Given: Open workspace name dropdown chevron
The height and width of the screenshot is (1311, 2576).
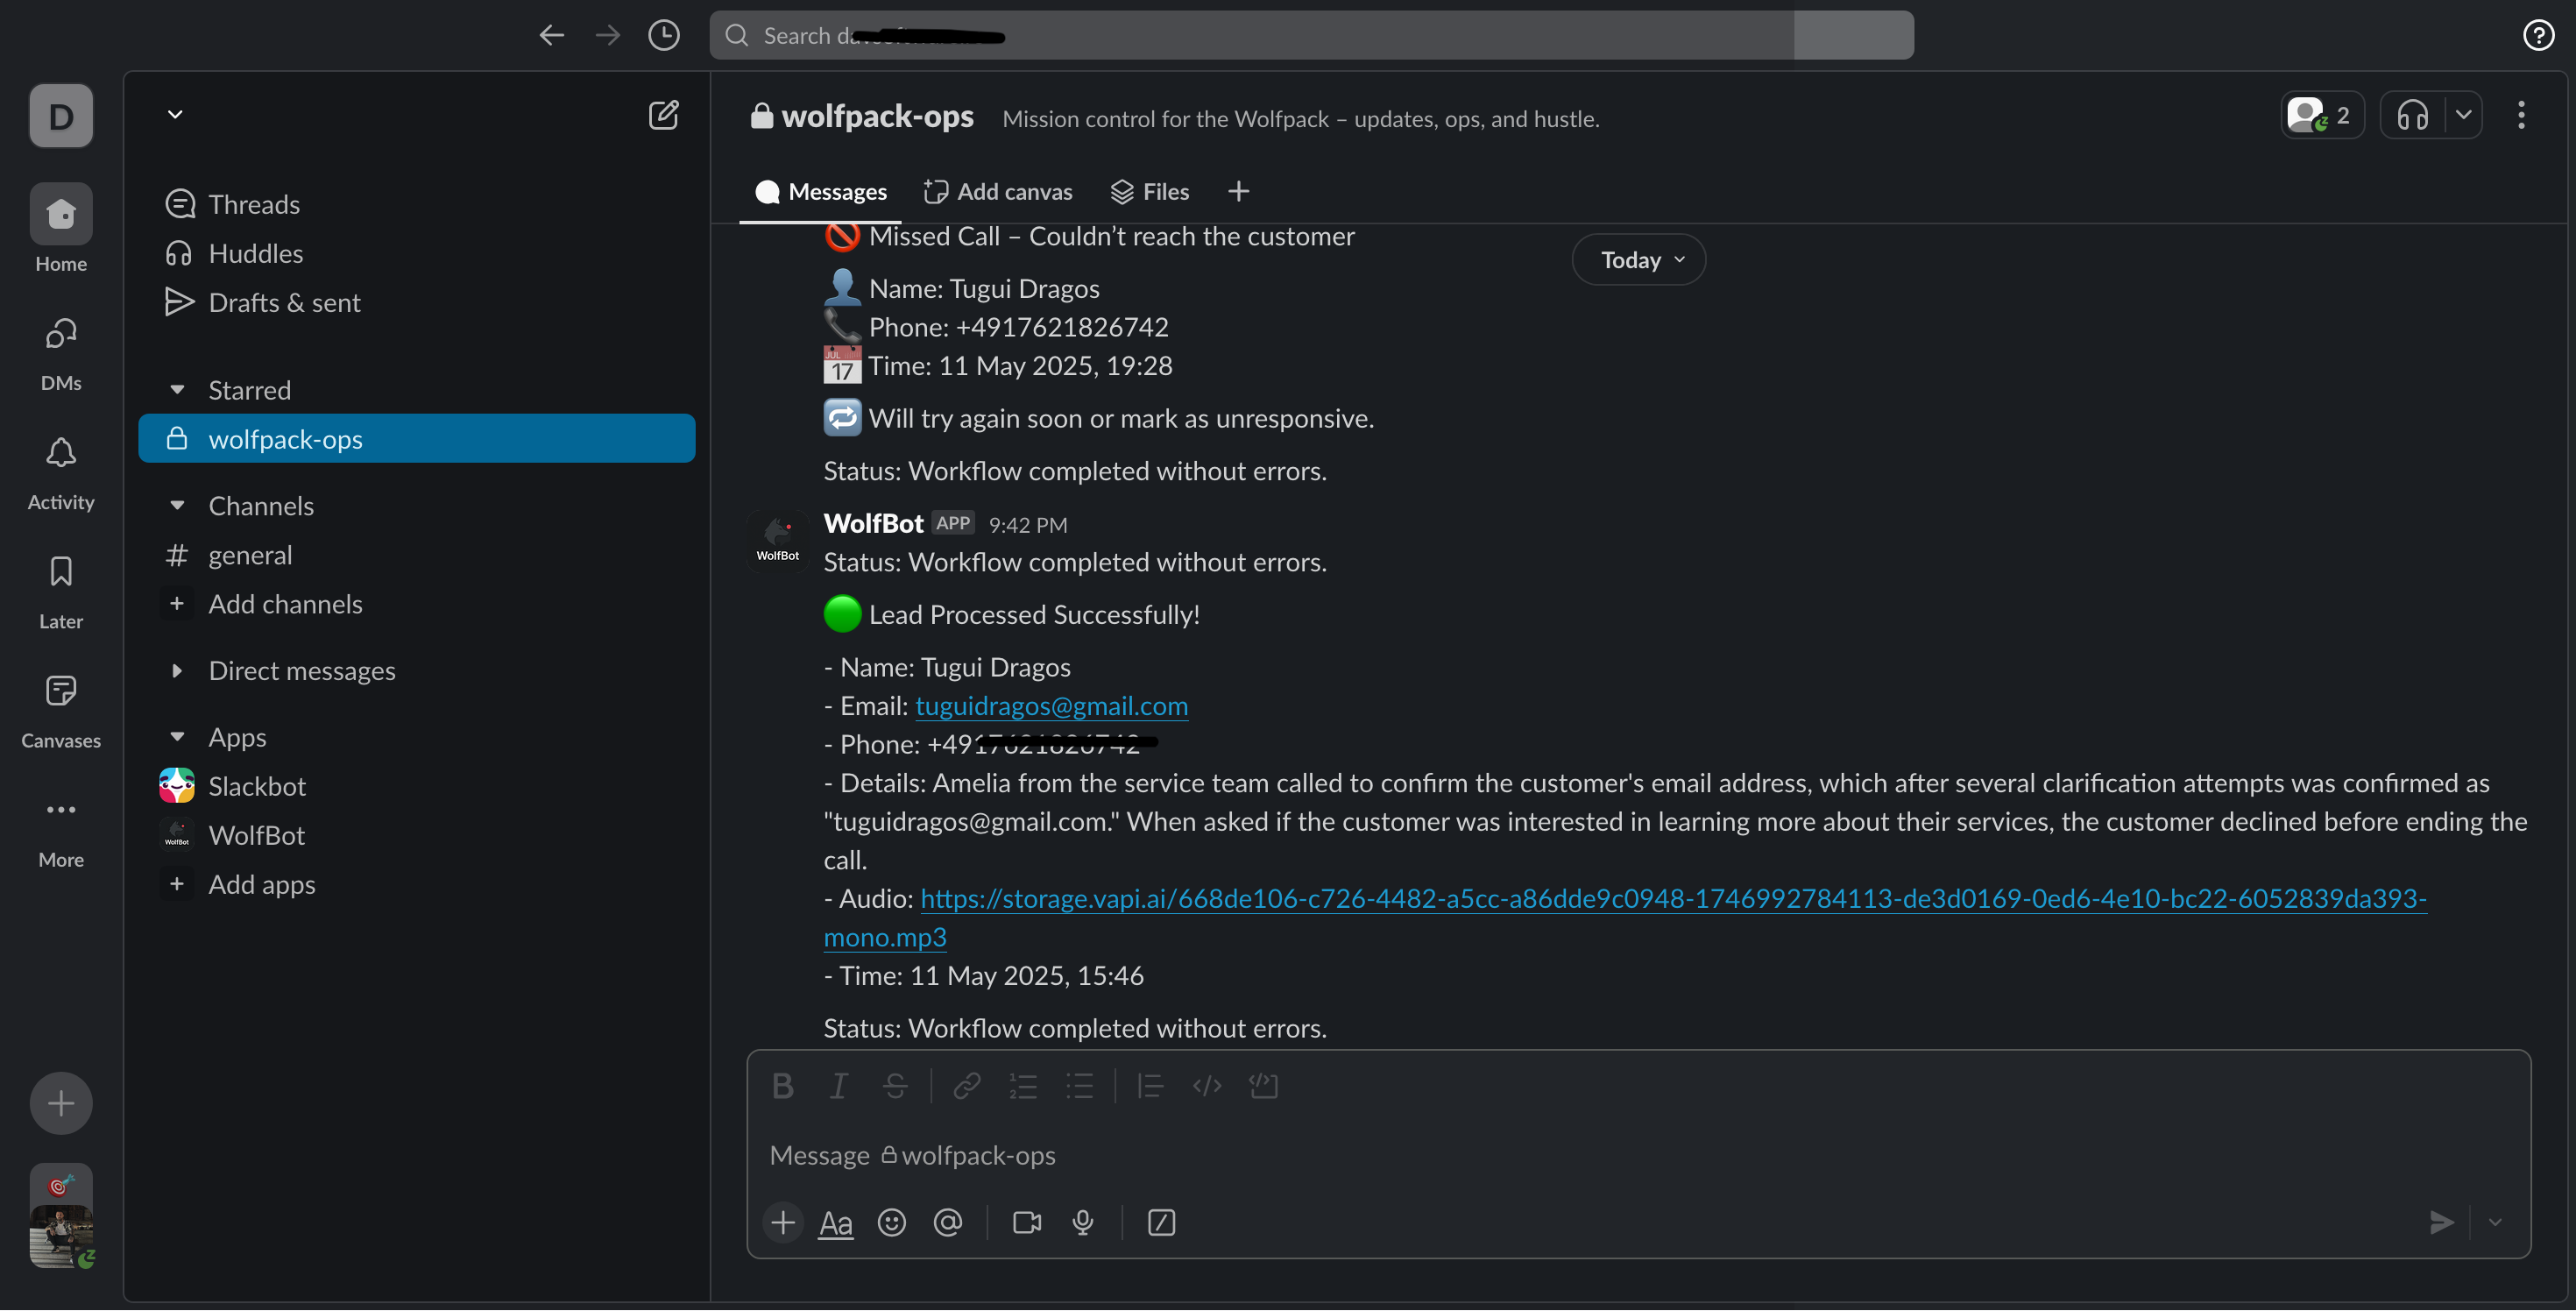Looking at the screenshot, I should 175,114.
